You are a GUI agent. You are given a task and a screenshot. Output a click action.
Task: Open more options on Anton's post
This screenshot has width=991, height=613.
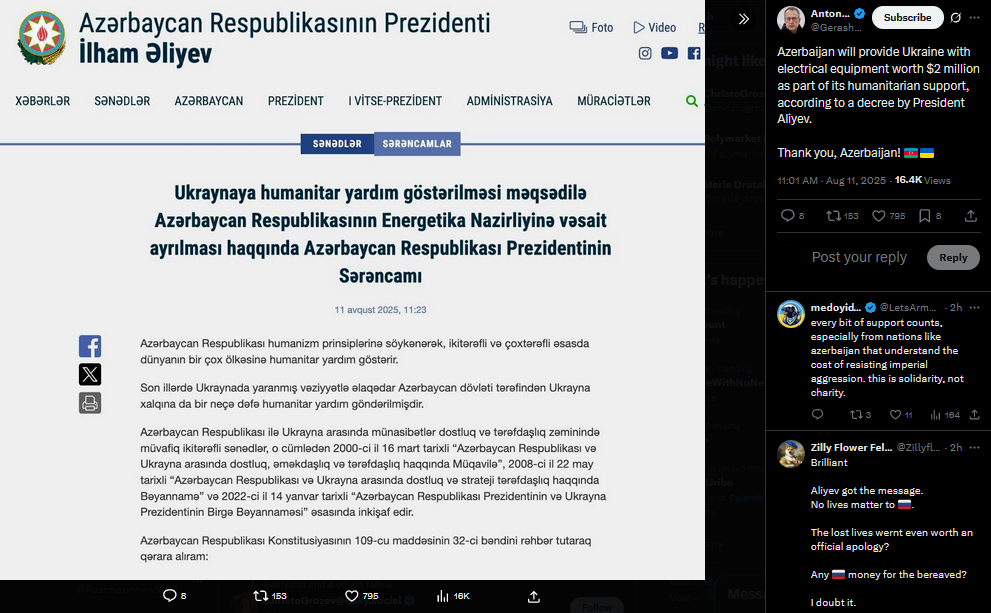point(975,18)
